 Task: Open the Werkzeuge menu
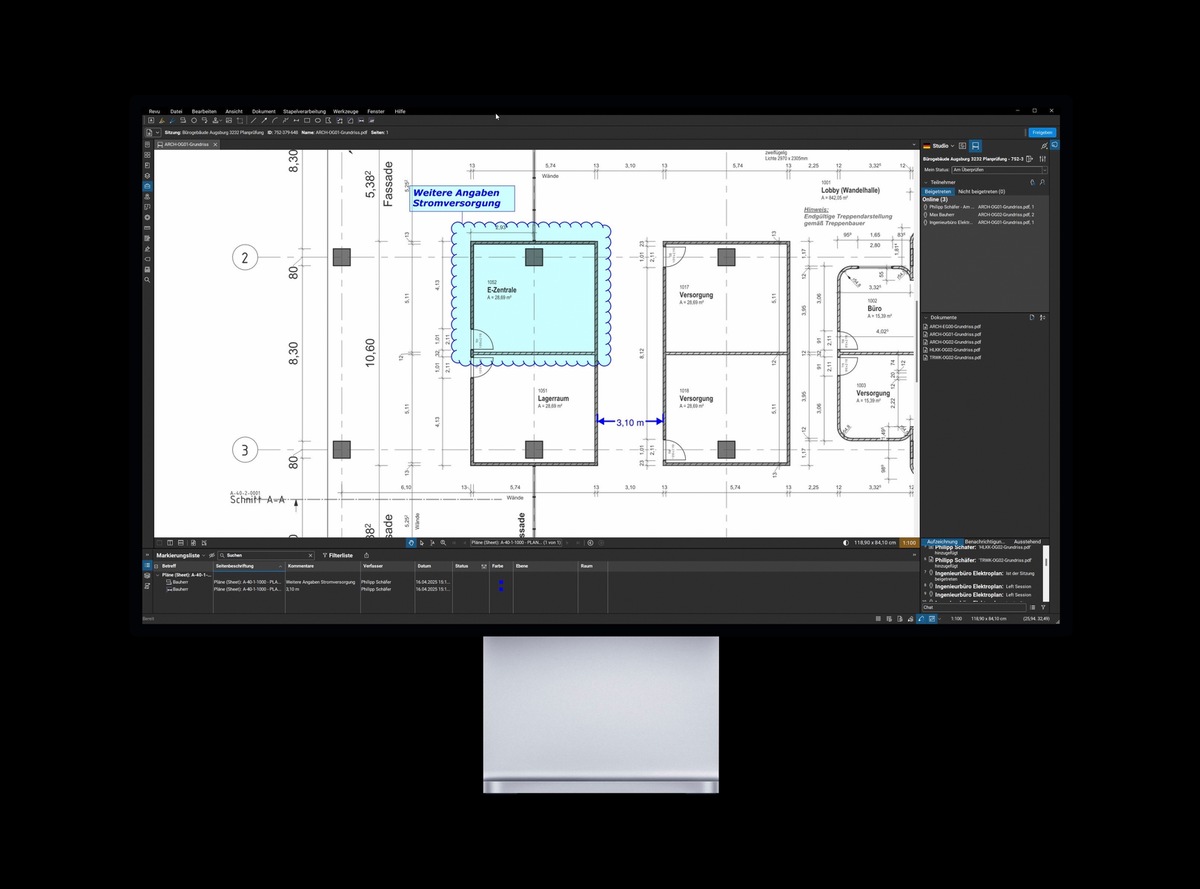tap(345, 111)
